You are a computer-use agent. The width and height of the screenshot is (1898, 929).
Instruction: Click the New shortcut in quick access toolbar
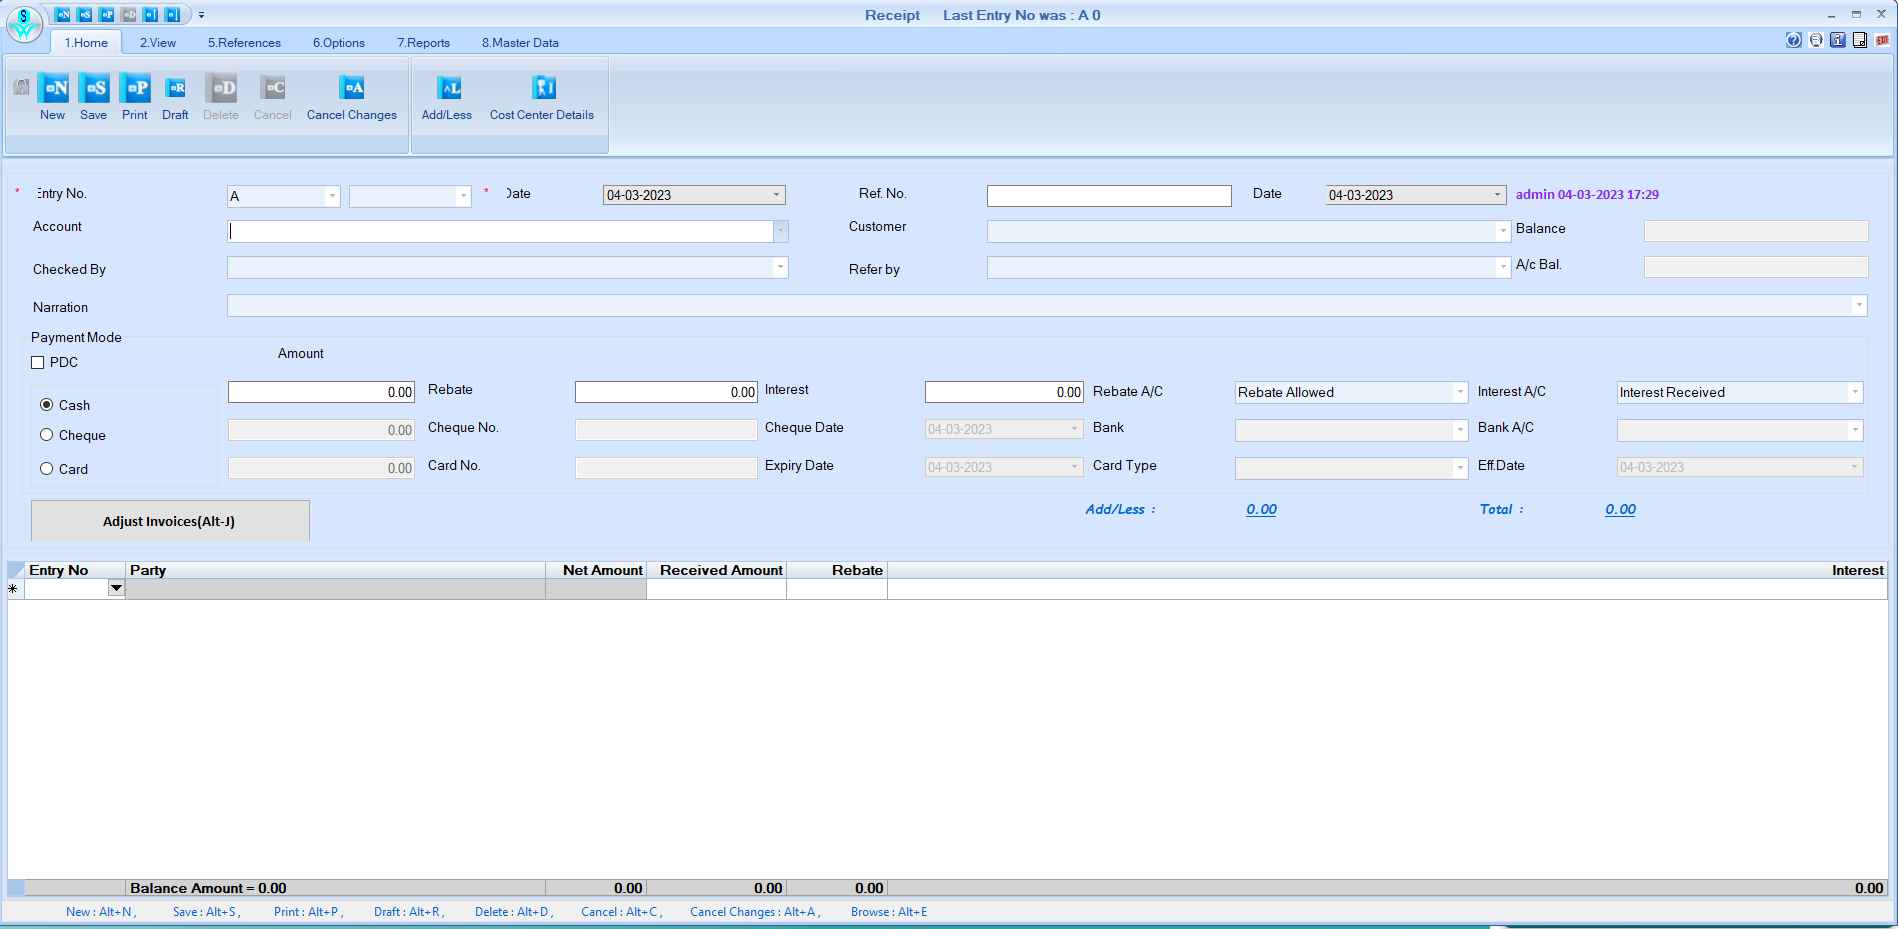coord(62,15)
